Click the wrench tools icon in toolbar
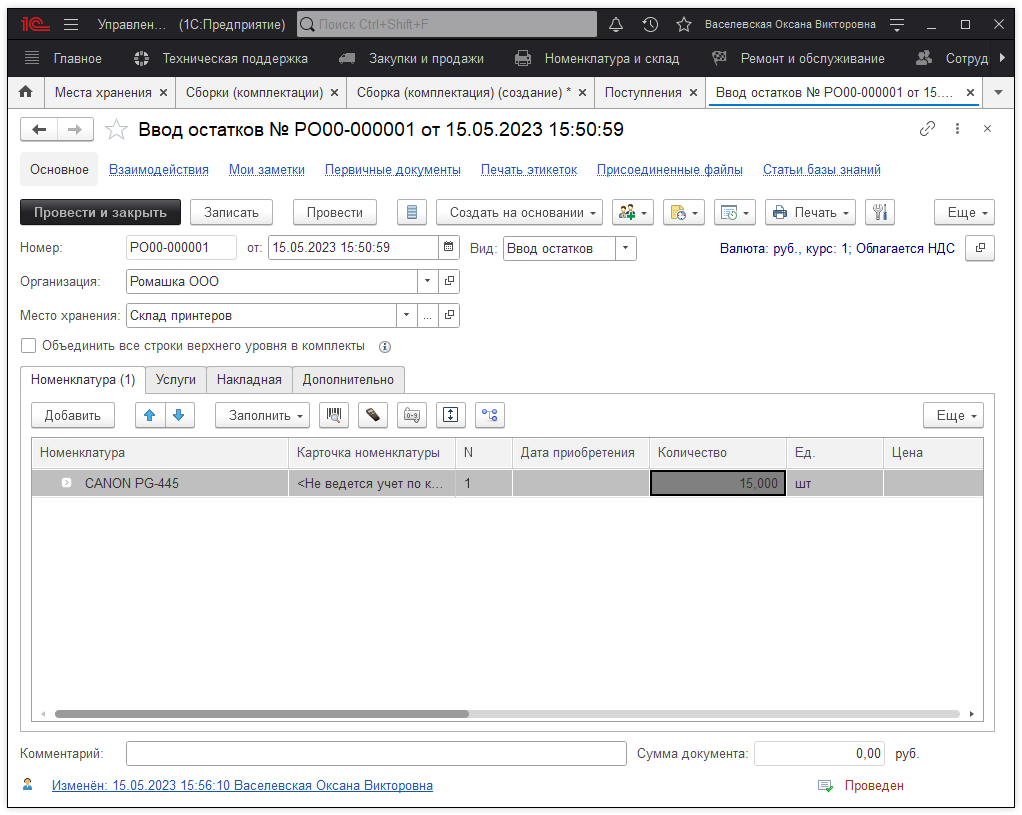 pos(880,212)
